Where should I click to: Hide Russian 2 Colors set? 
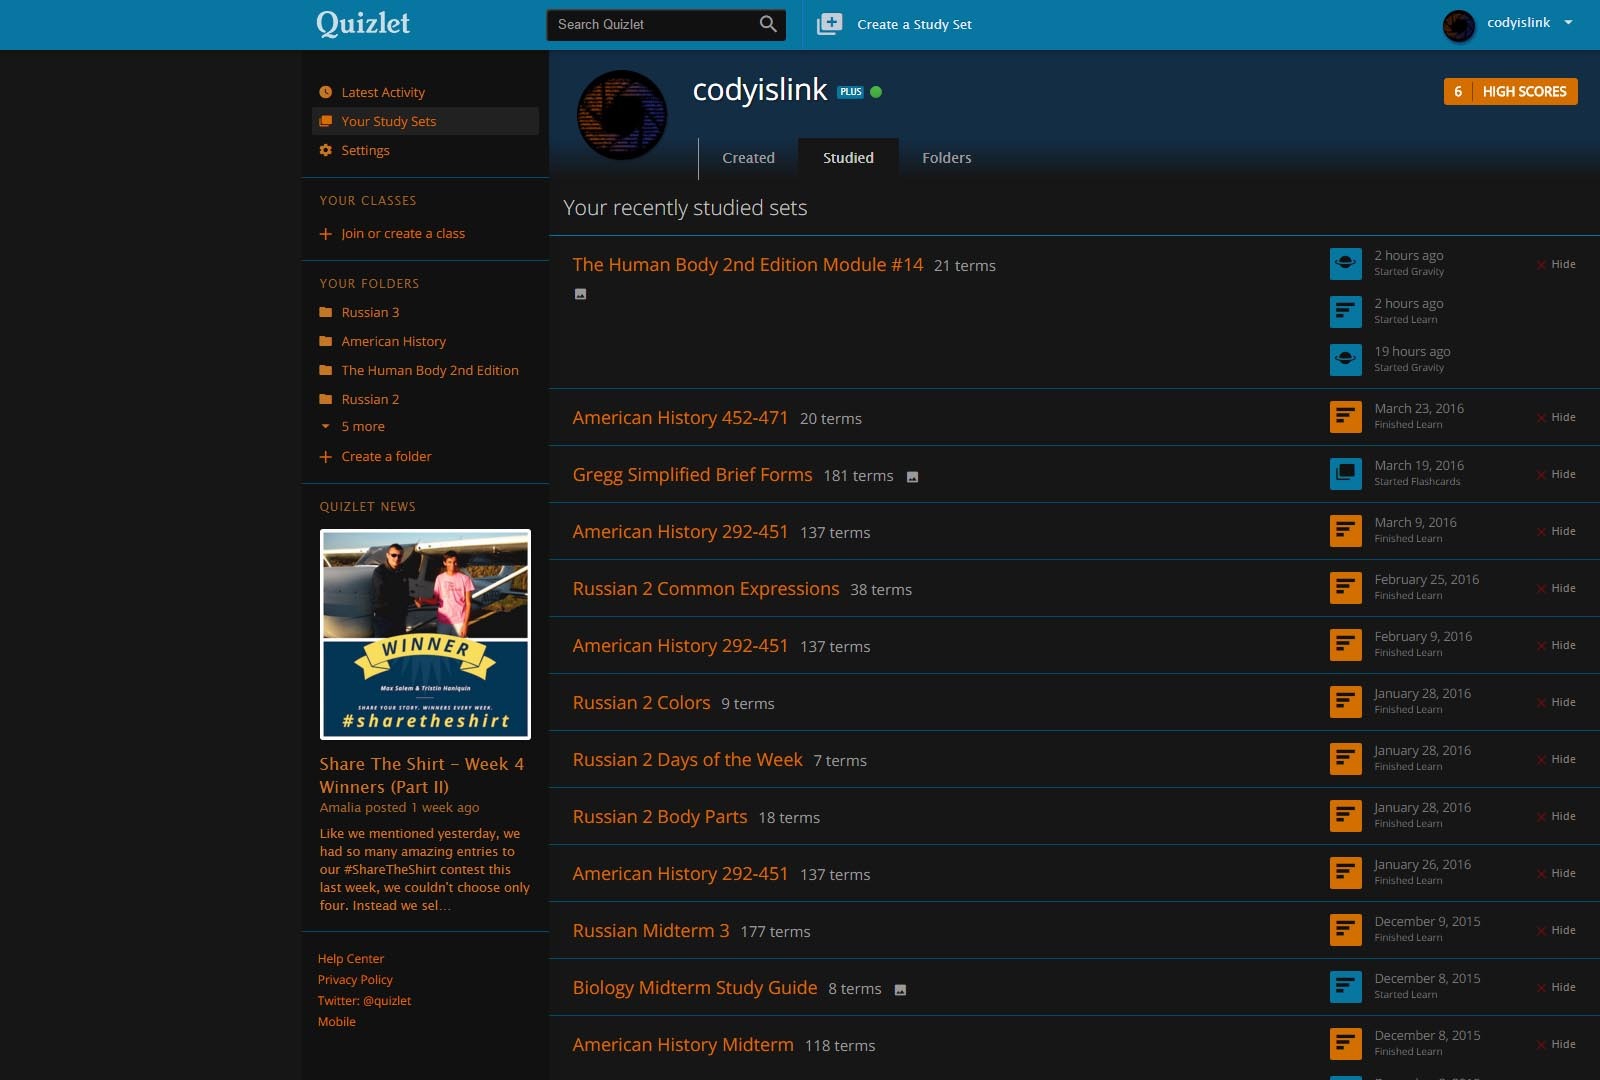click(x=1556, y=702)
